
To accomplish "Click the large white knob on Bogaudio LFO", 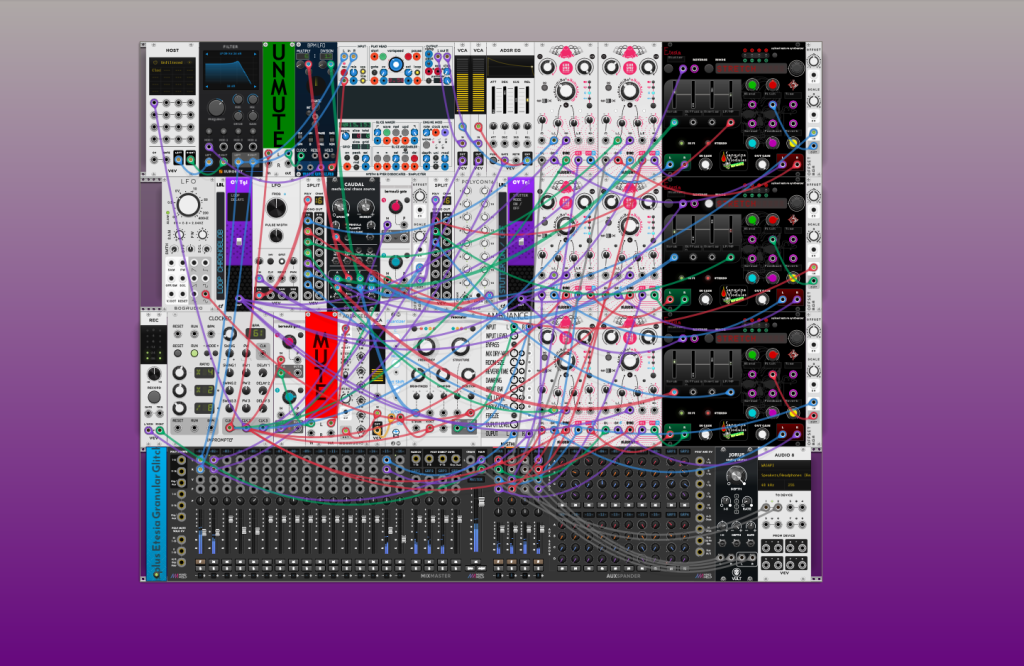I will pos(188,205).
